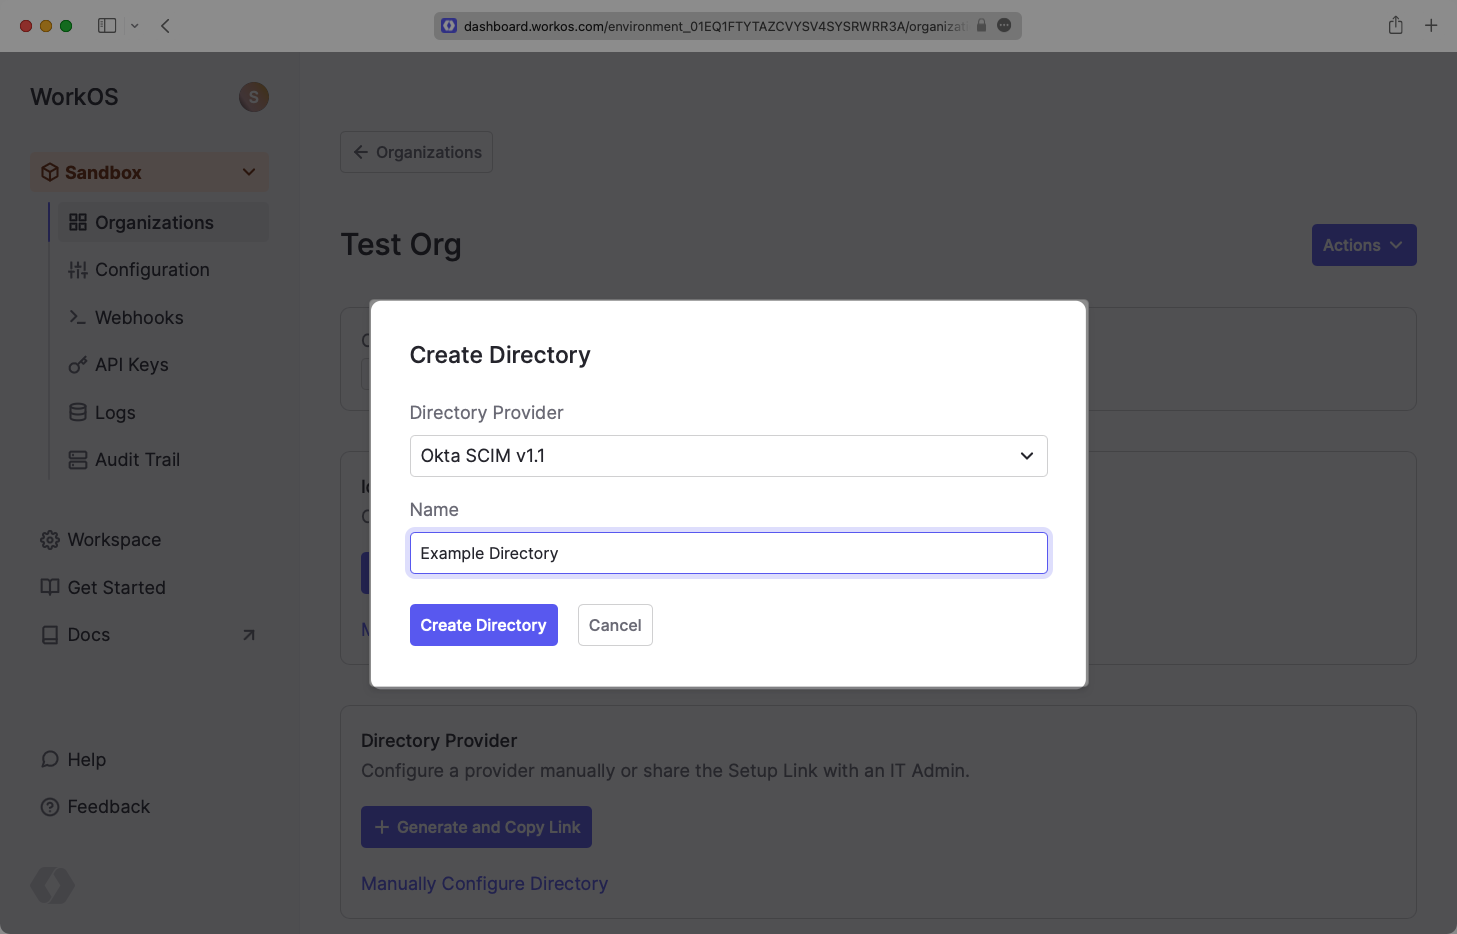Screen dimensions: 1457x934
Task: Click the Organizations grid icon in sidebar
Action: [x=78, y=223]
